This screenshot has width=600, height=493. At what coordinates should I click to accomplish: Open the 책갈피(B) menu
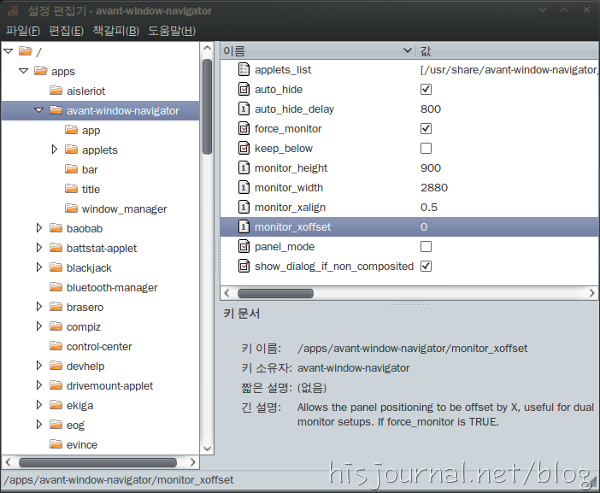[116, 31]
